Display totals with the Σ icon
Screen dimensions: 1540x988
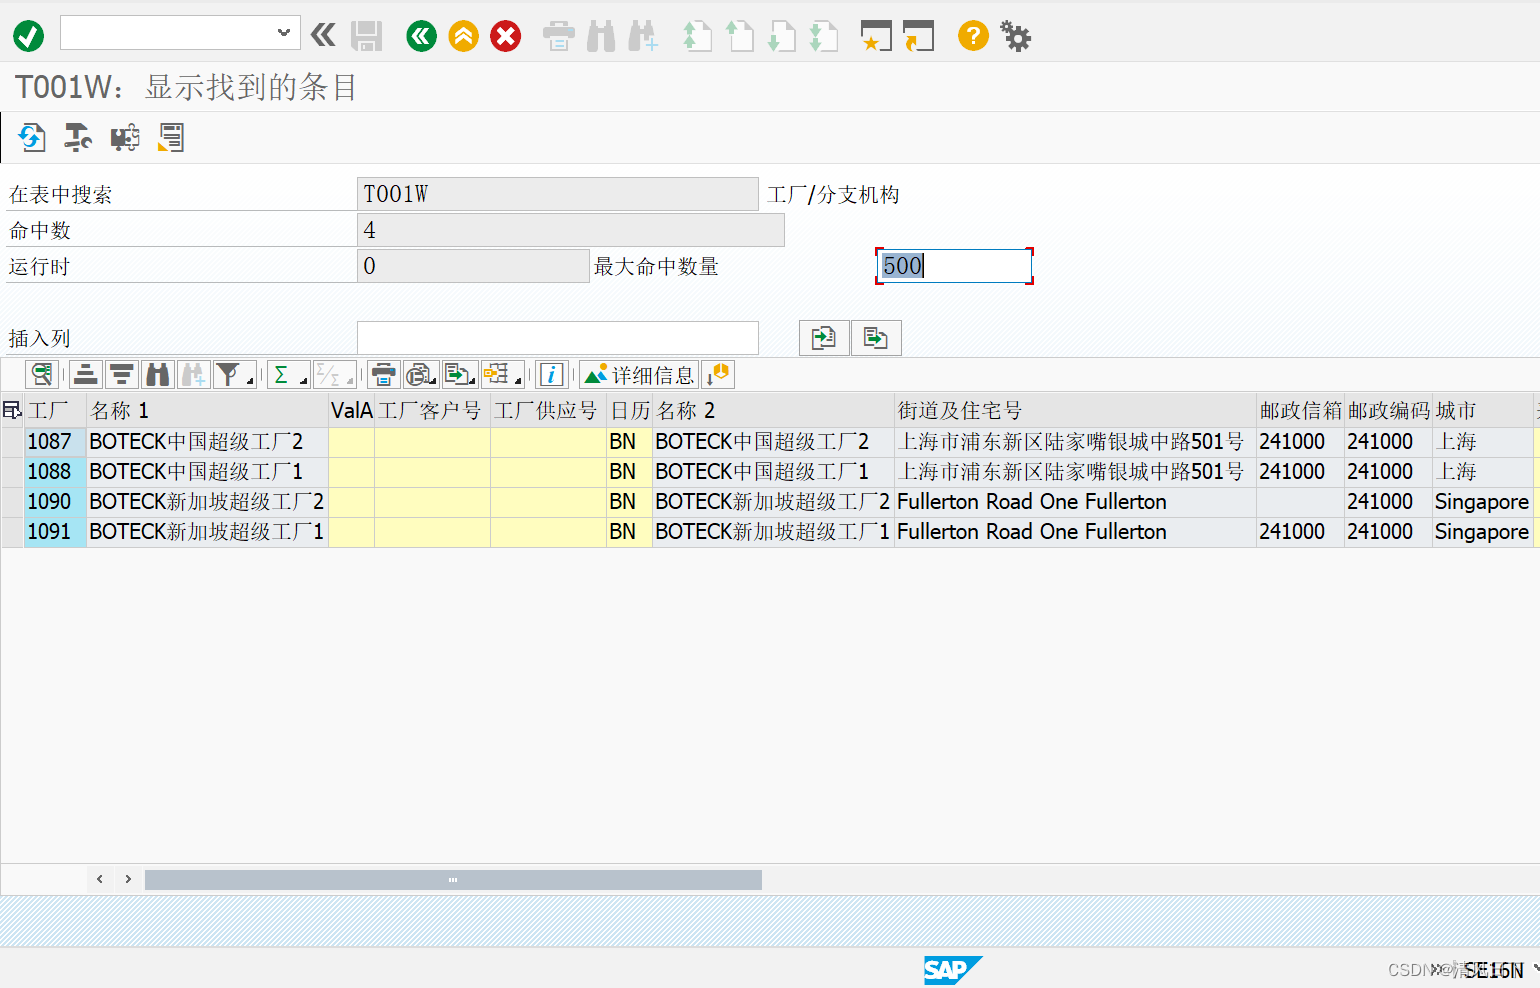coord(283,374)
